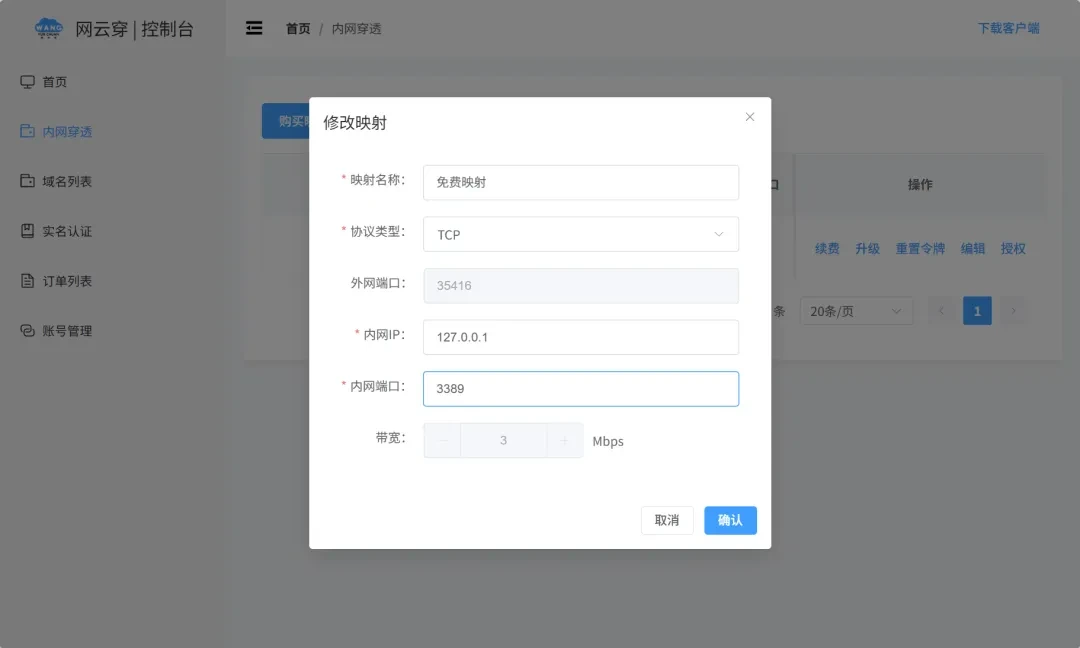
Task: Click the folder icon beside 域名列表
Action: [x=28, y=181]
